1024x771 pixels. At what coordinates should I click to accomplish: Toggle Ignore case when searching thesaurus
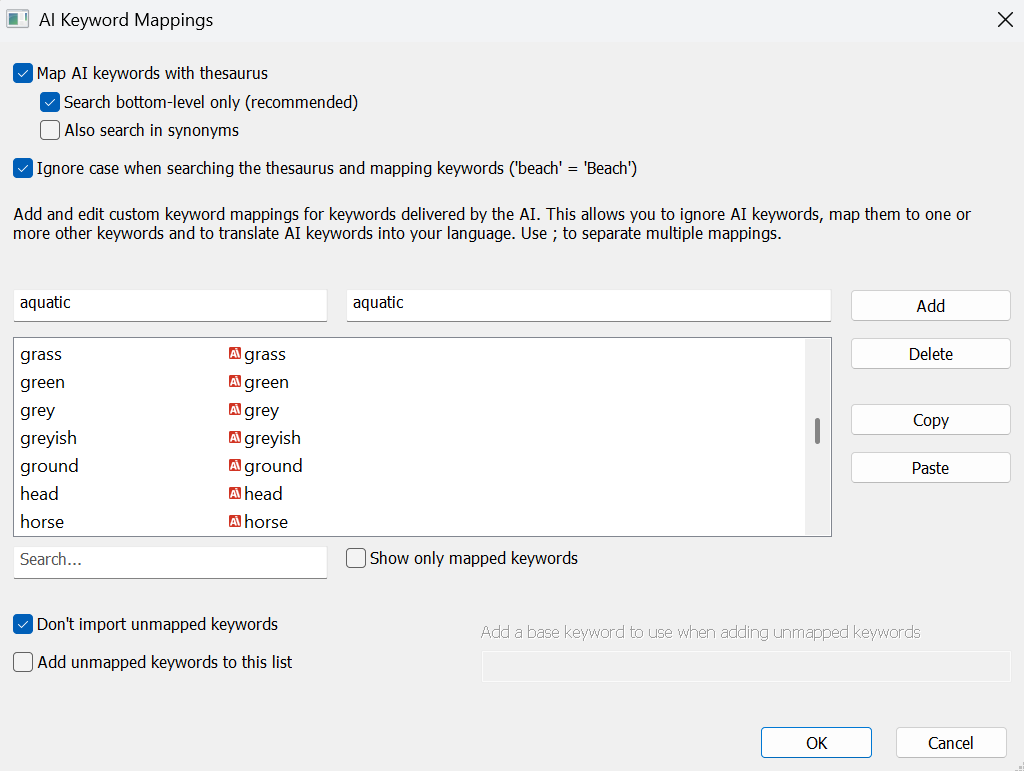23,168
